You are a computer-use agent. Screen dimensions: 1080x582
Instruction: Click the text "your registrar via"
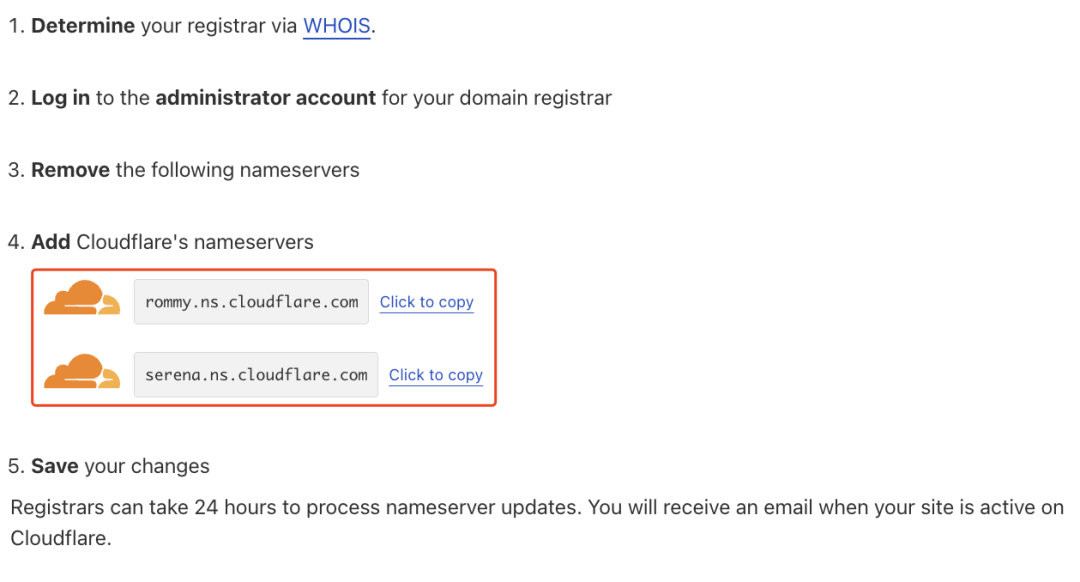click(219, 26)
